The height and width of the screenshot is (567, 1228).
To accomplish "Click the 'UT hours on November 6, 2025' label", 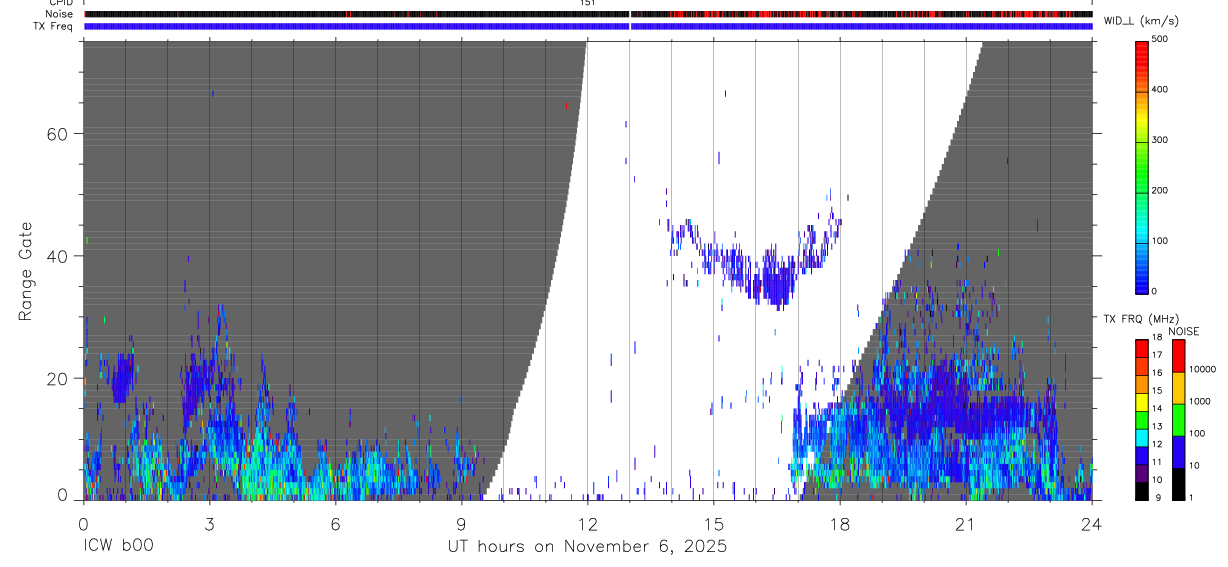I will tap(587, 547).
